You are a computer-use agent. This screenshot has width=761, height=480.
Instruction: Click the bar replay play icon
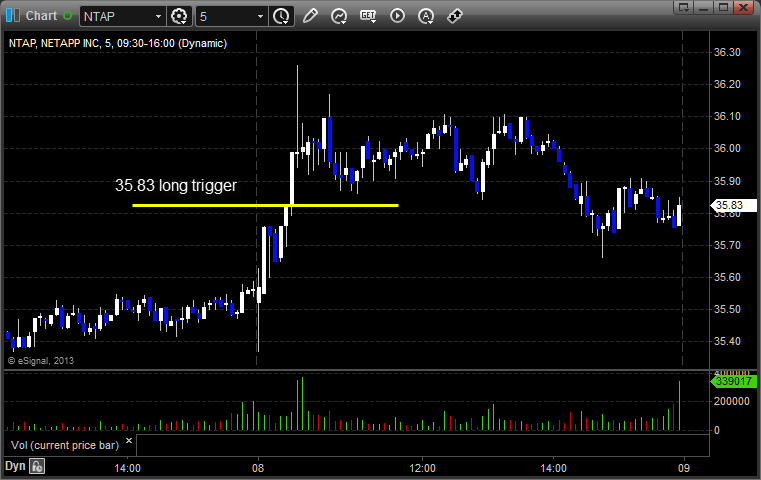pos(397,16)
